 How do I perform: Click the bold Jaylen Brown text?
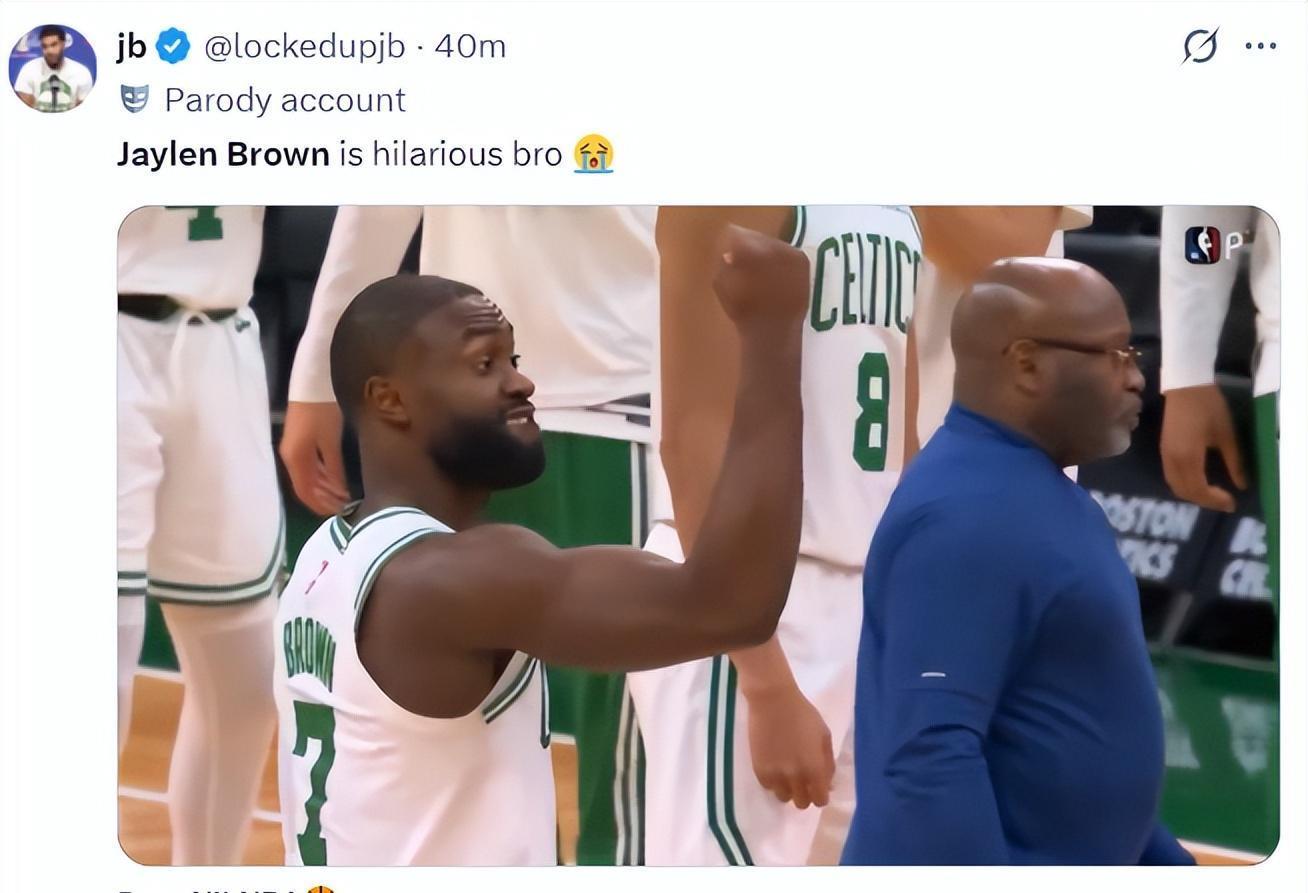(x=223, y=154)
